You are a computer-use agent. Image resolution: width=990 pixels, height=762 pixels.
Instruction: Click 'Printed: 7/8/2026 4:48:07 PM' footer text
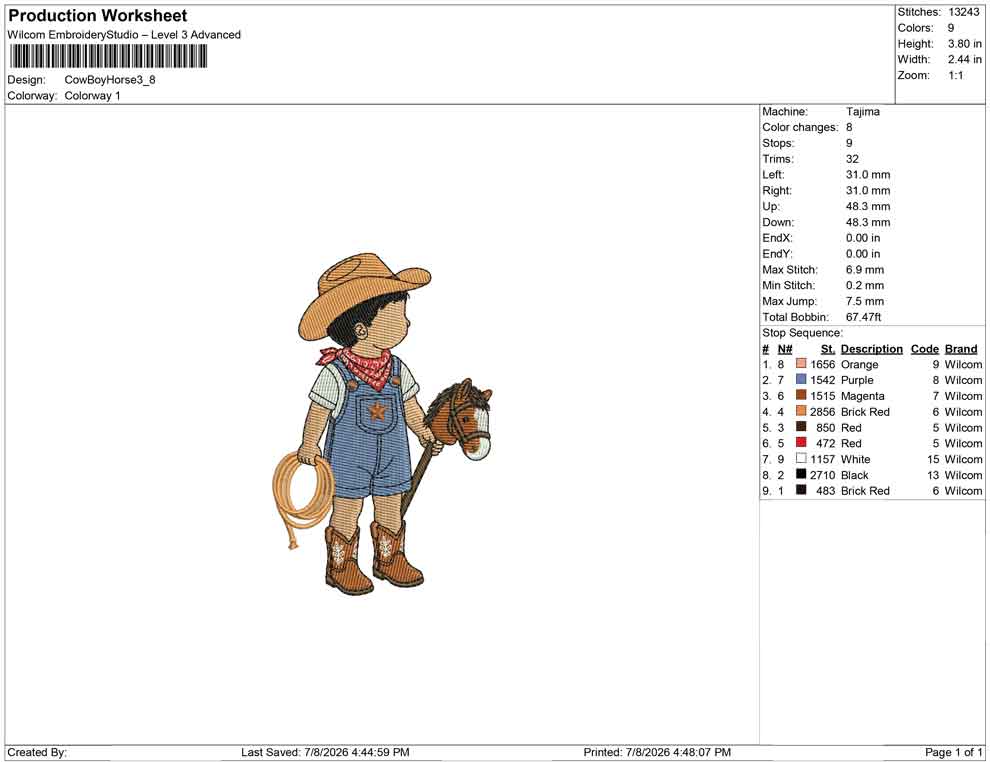(657, 752)
